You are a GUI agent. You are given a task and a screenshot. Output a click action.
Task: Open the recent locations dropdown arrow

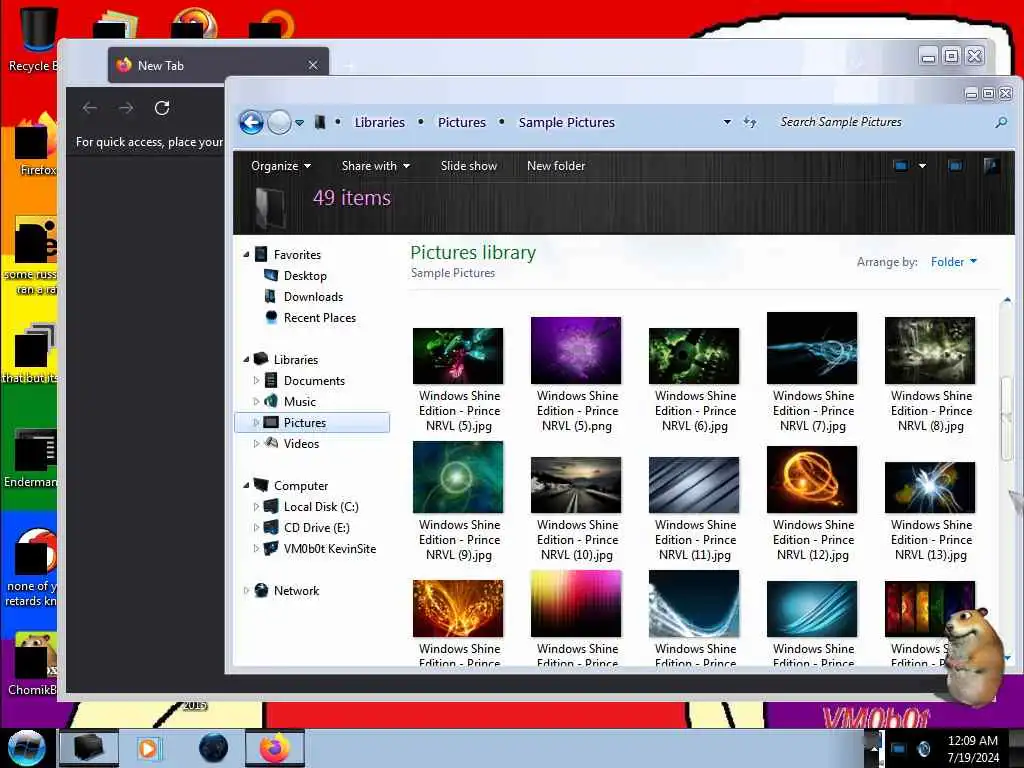pyautogui.click(x=299, y=122)
